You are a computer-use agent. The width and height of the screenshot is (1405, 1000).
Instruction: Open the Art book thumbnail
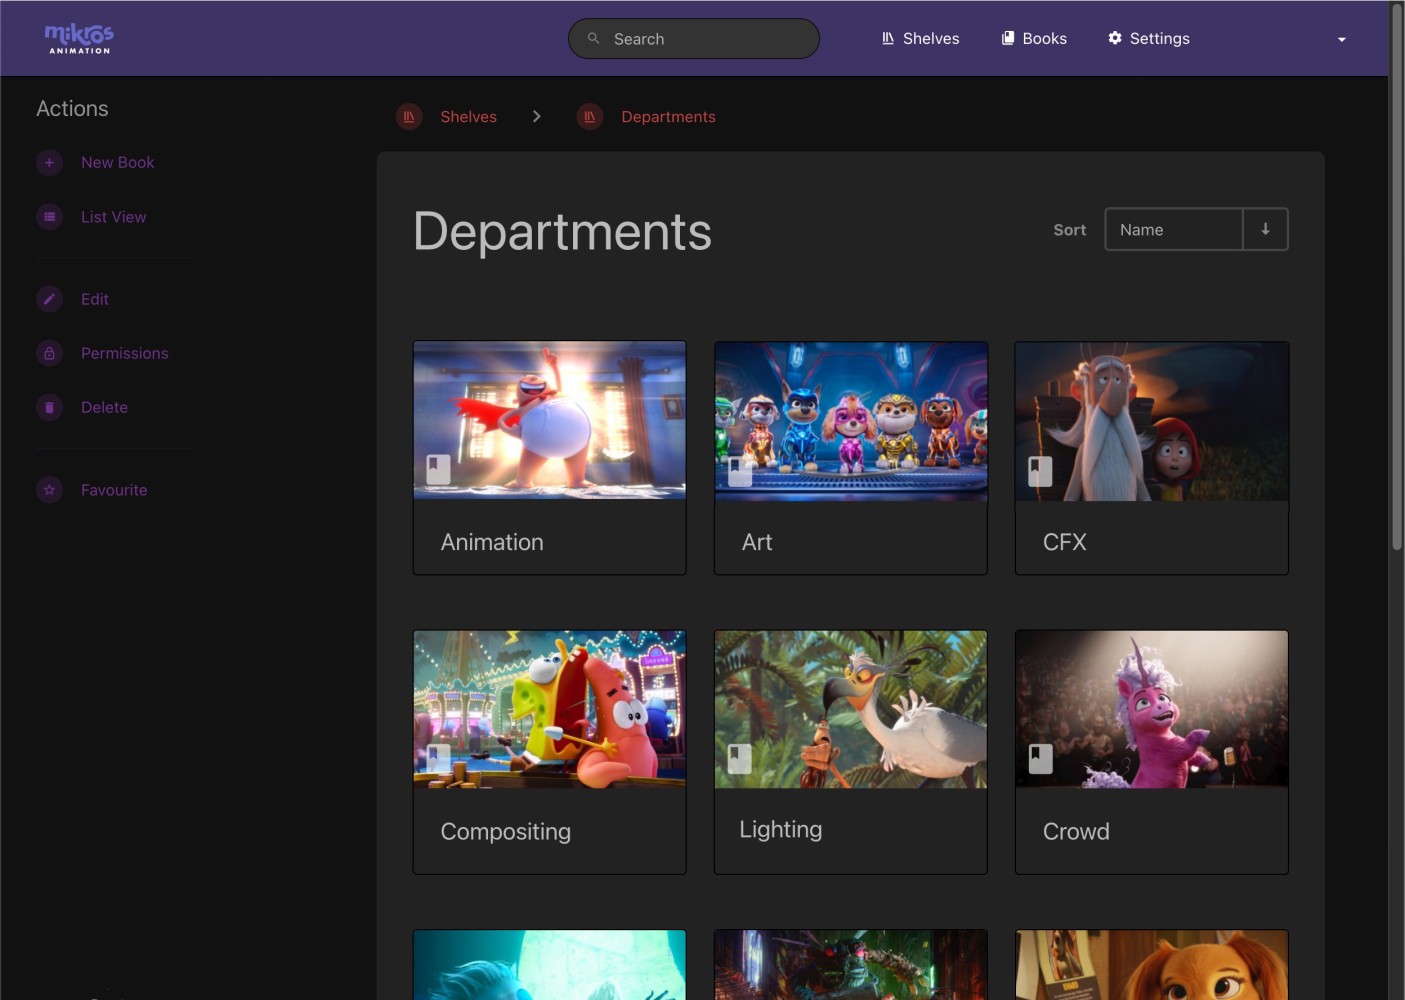pyautogui.click(x=851, y=421)
